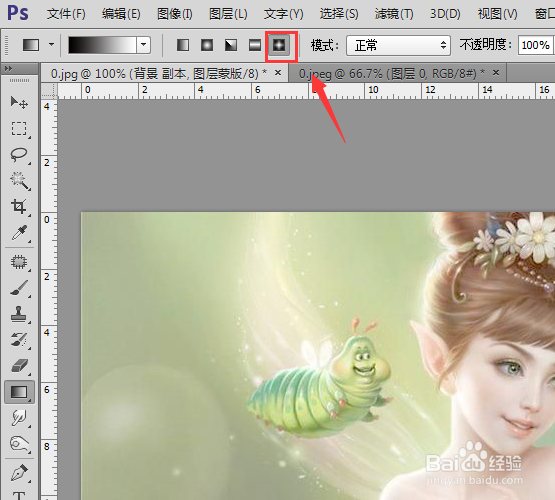Choose the Linear gradient style
The width and height of the screenshot is (555, 500).
point(183,45)
